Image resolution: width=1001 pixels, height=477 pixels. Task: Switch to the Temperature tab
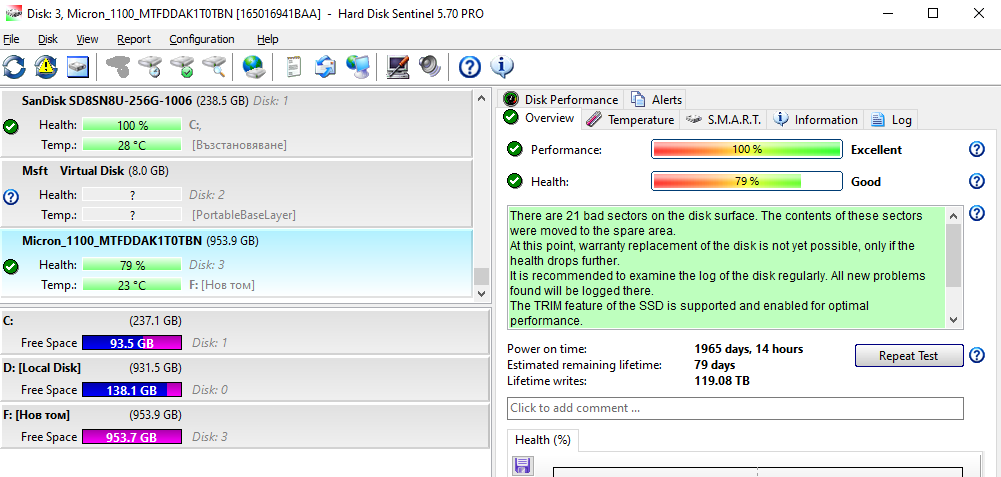[631, 120]
